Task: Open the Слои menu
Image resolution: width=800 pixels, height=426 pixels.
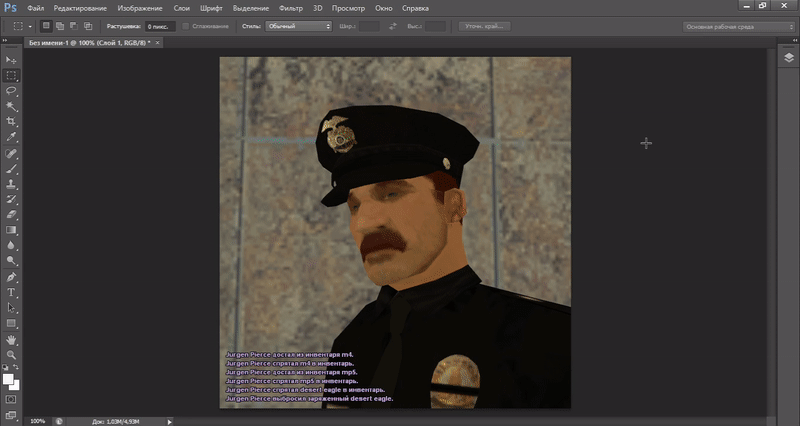Action: [182, 8]
